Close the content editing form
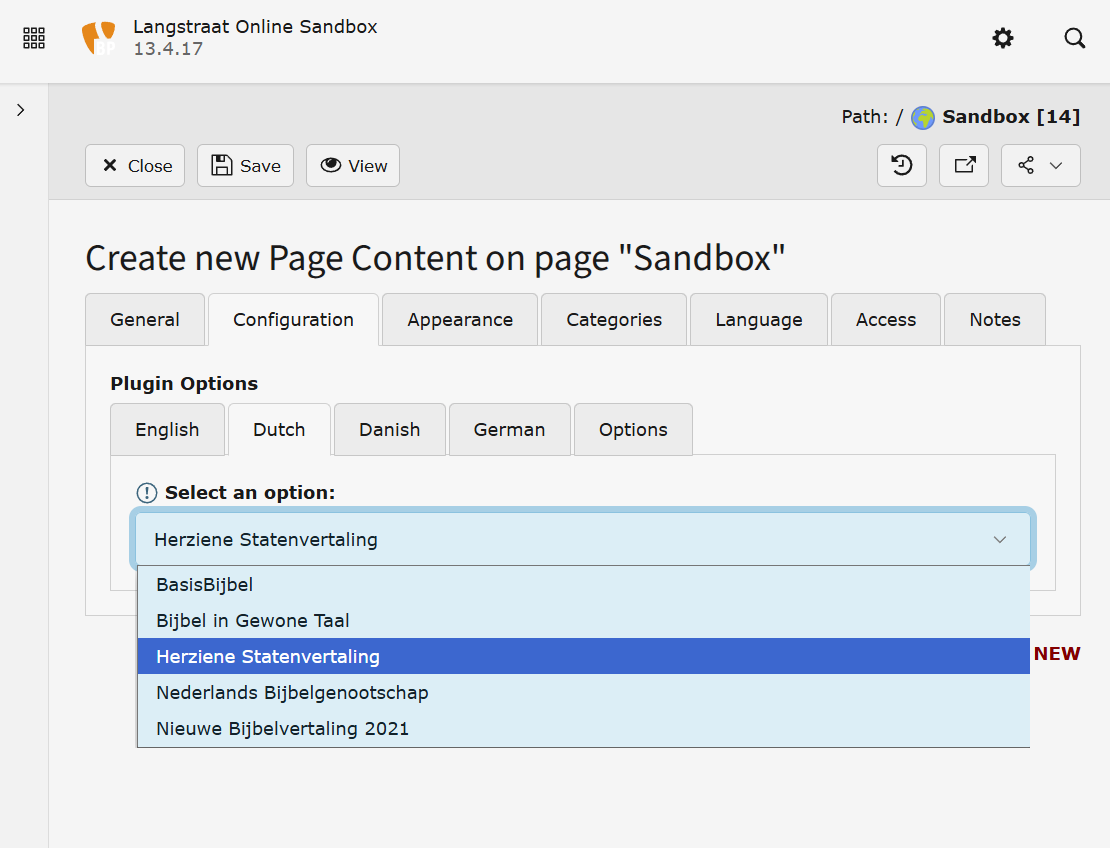This screenshot has height=848, width=1110. pos(136,166)
